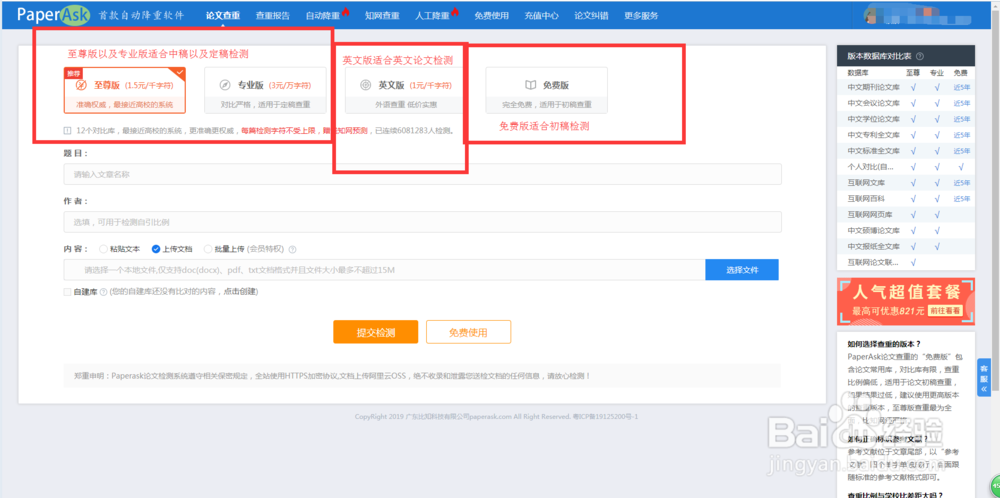Click the 郑重申明 privacy notice text
1000x498 pixels.
[x=332, y=376]
